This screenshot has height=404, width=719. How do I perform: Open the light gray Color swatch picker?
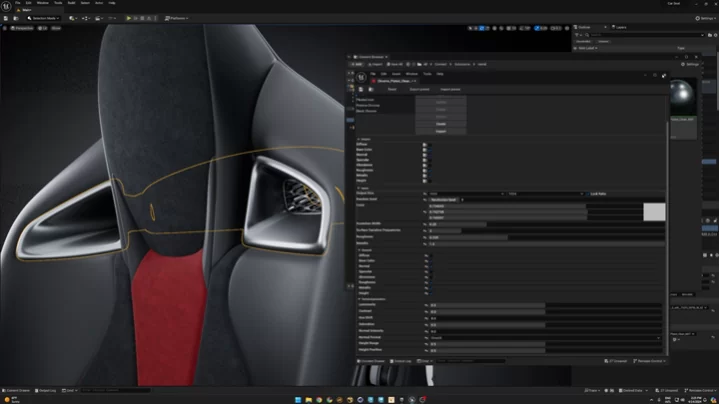[654, 212]
